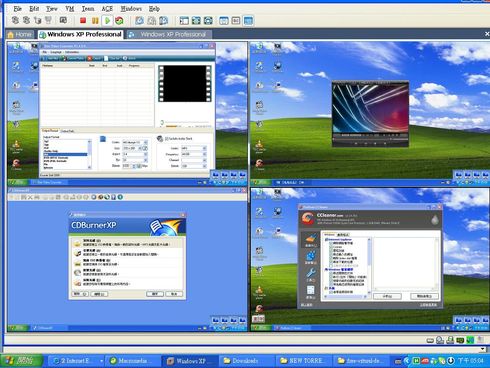Viewport: 490px width, 368px height.
Task: Open the audio Codec dropdown
Action: (x=204, y=148)
